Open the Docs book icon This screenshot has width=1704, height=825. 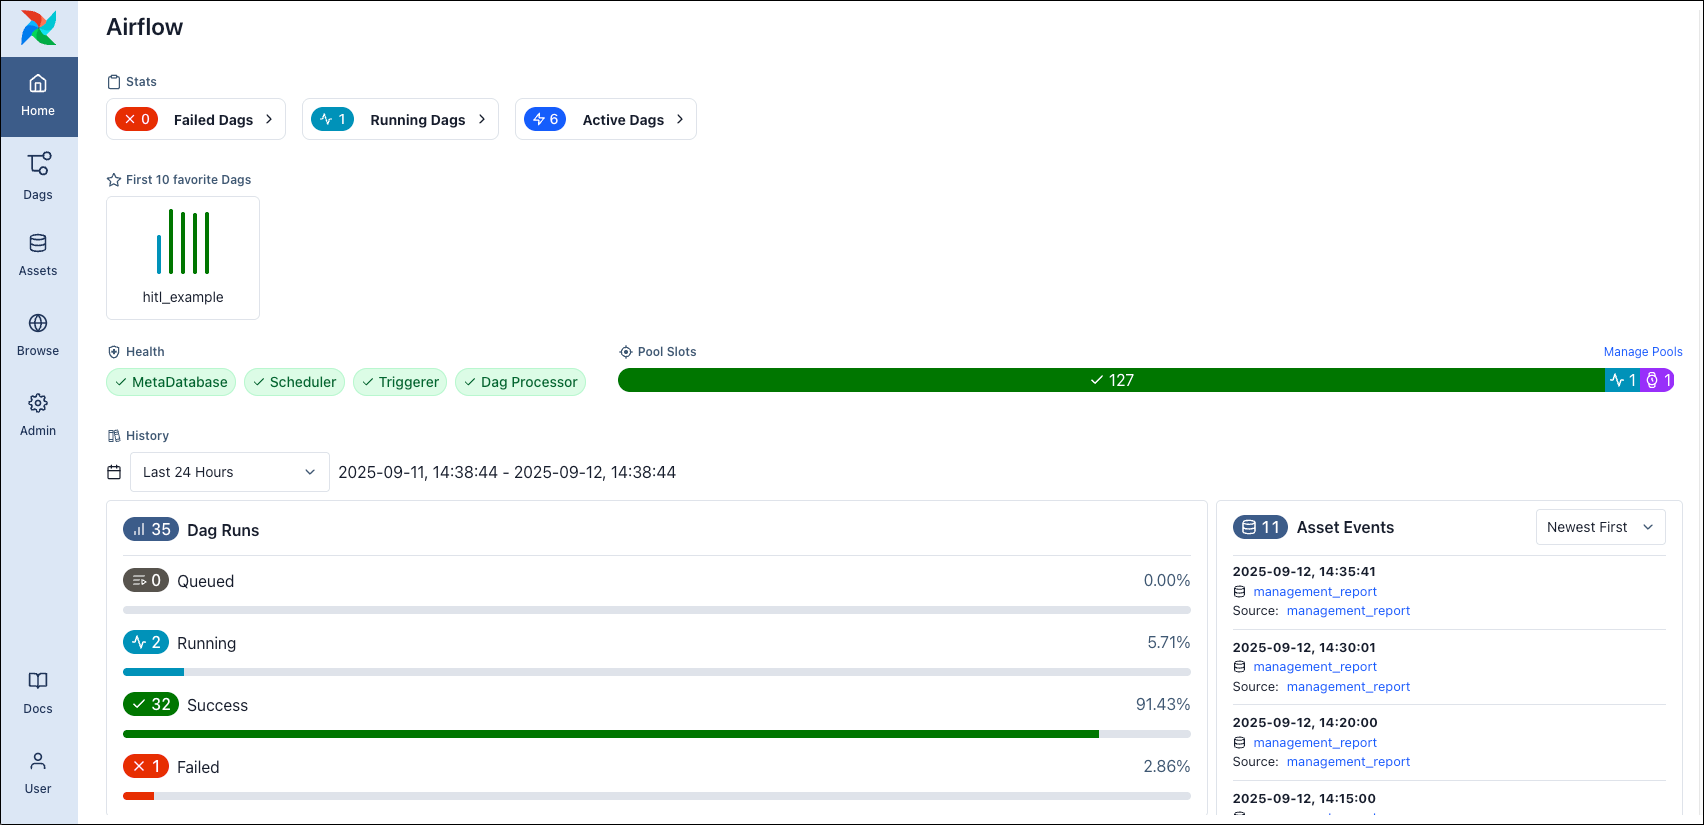coord(38,692)
